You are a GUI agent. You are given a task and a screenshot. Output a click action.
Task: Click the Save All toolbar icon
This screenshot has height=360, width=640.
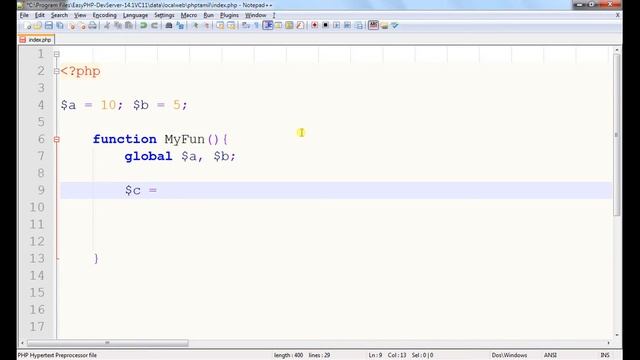point(60,26)
